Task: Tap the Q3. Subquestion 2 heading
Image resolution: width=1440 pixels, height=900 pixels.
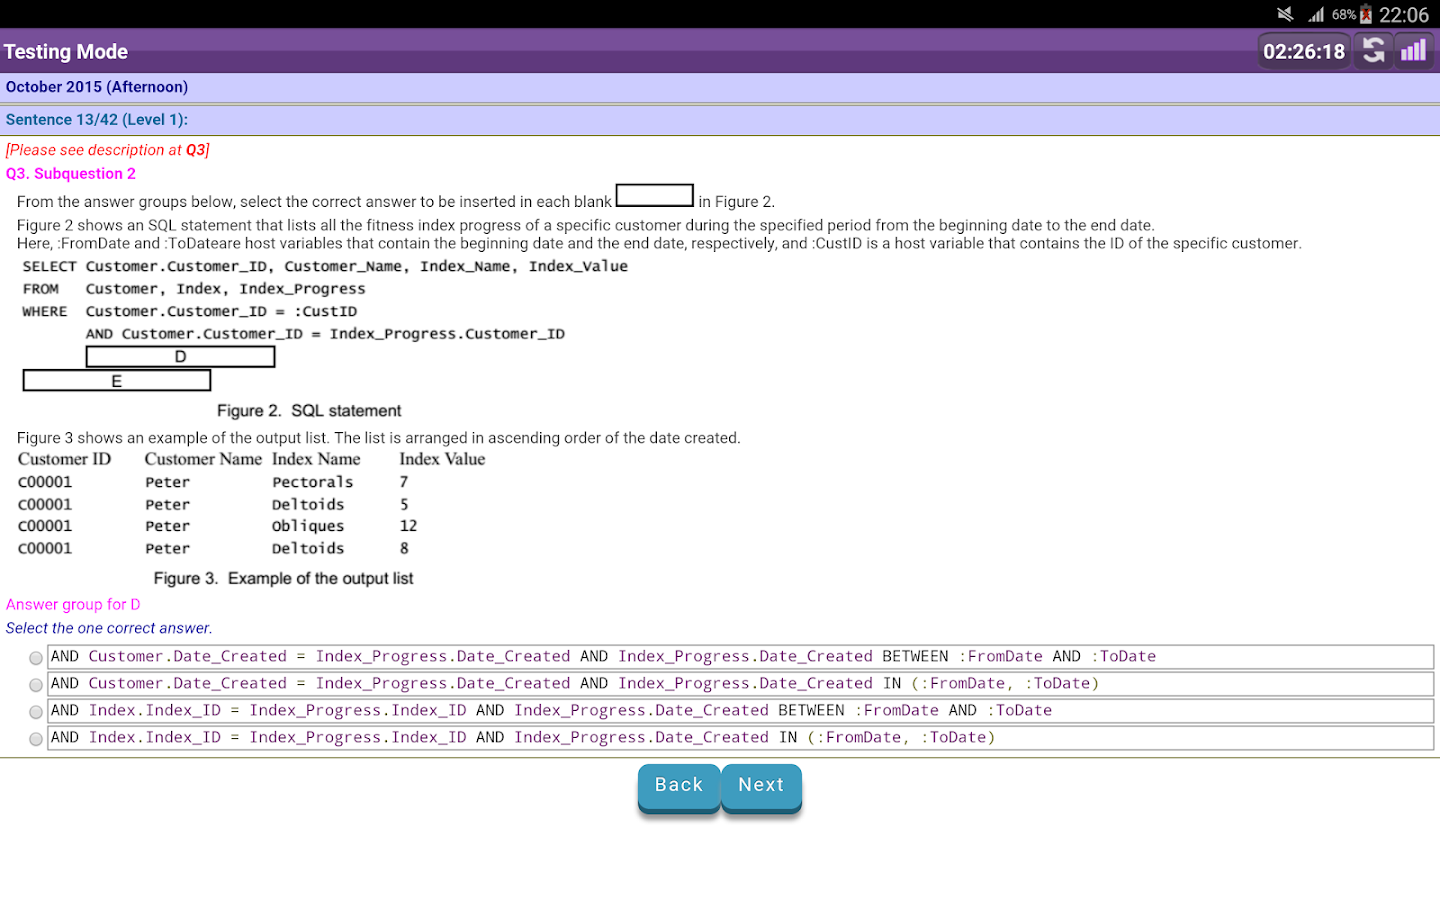Action: pyautogui.click(x=71, y=174)
